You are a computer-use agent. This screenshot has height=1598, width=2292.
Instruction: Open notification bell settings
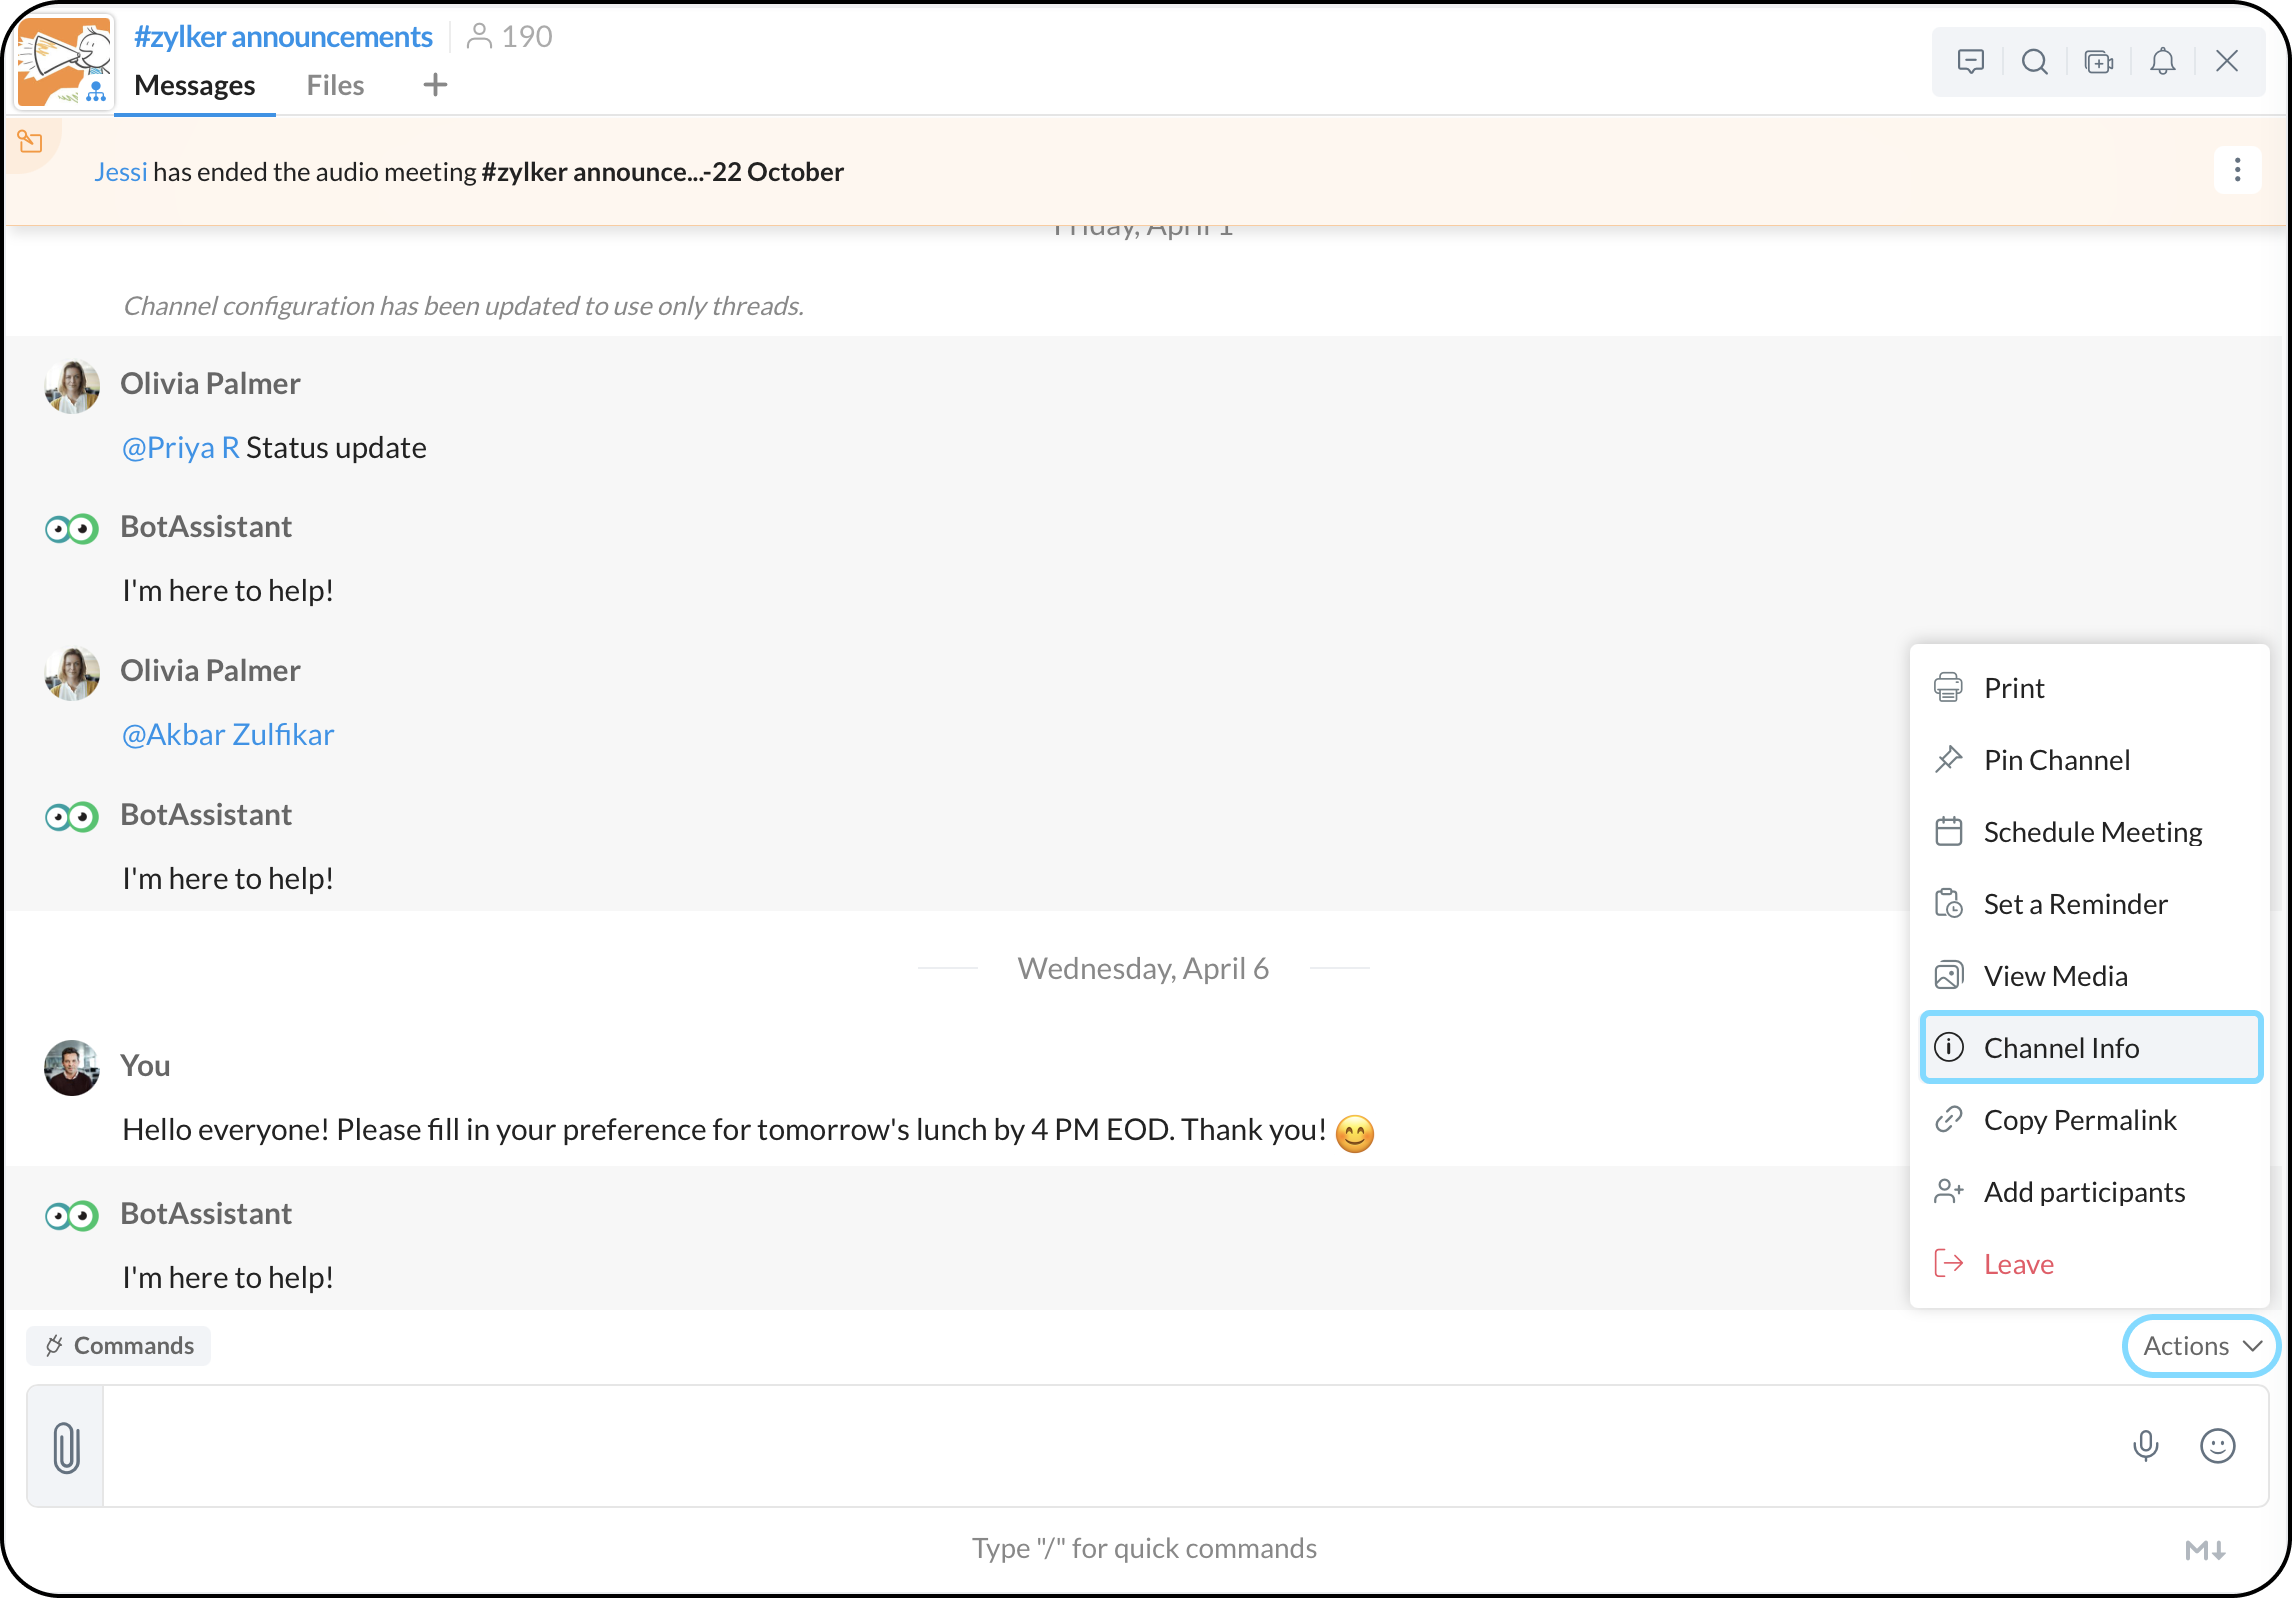coord(2162,62)
